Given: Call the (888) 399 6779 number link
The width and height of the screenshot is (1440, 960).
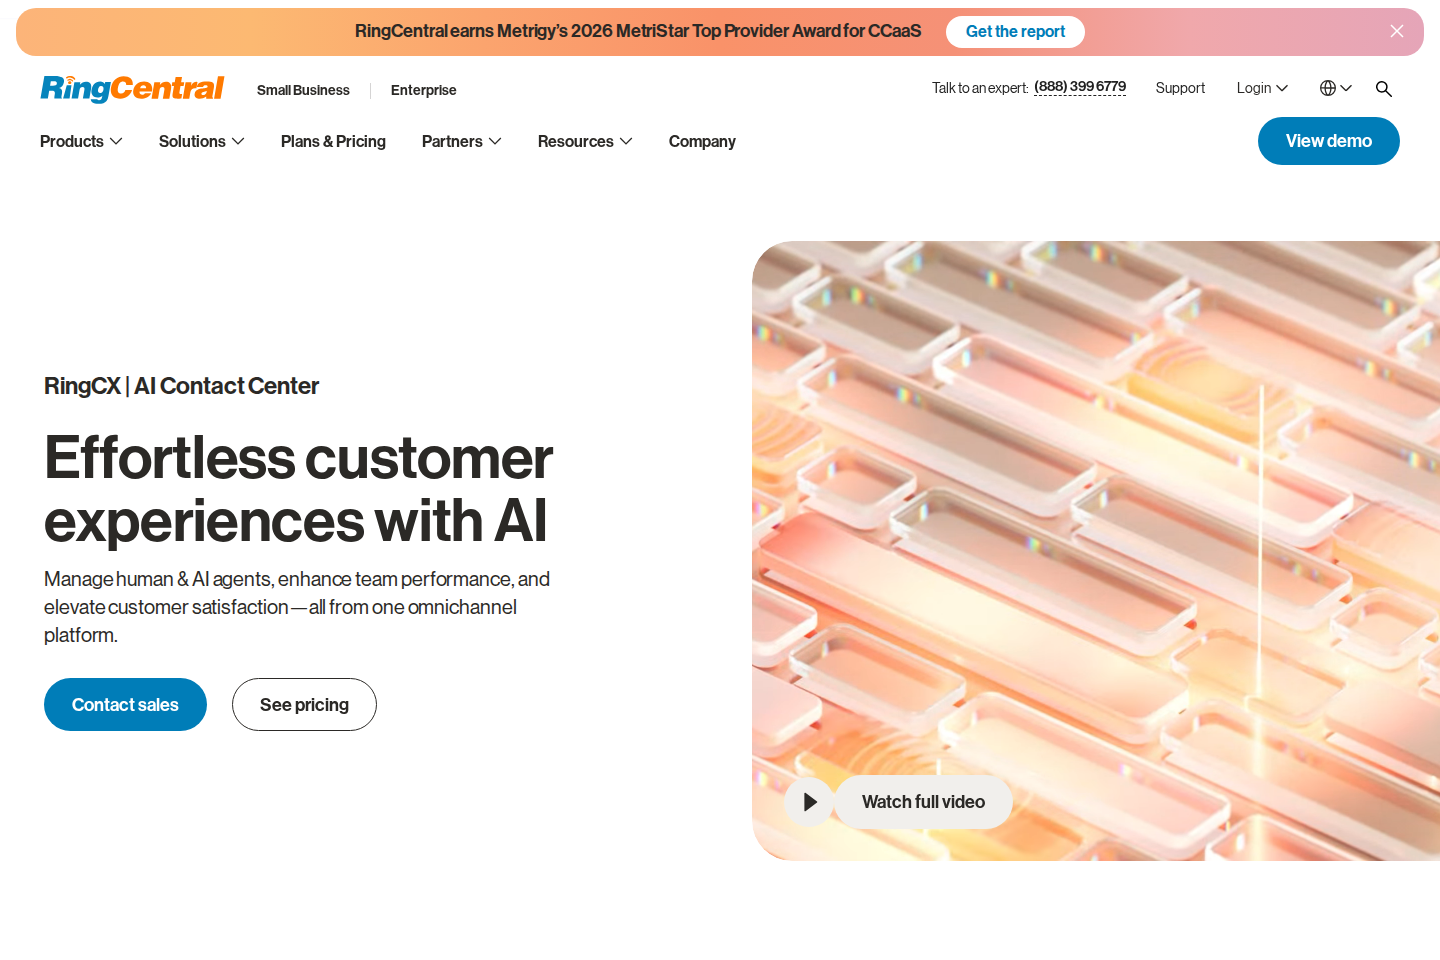Looking at the screenshot, I should [1080, 87].
